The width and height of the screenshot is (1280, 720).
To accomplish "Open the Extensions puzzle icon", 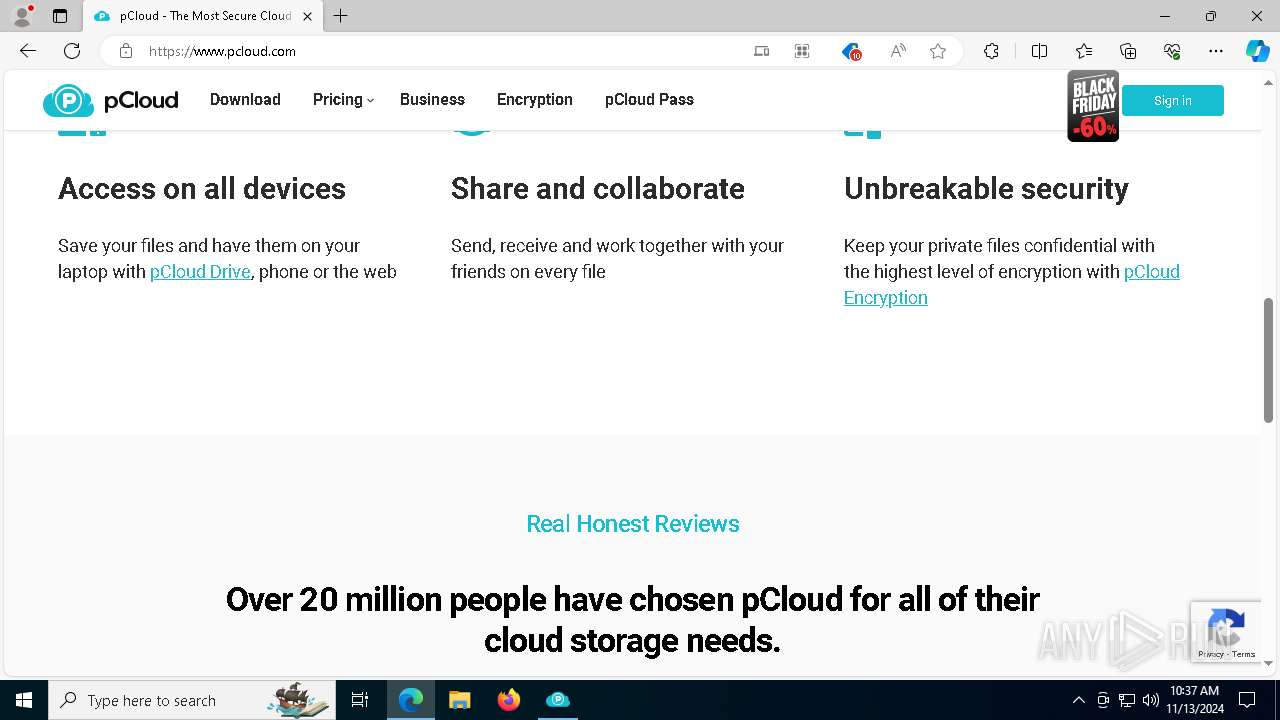I will [x=991, y=51].
